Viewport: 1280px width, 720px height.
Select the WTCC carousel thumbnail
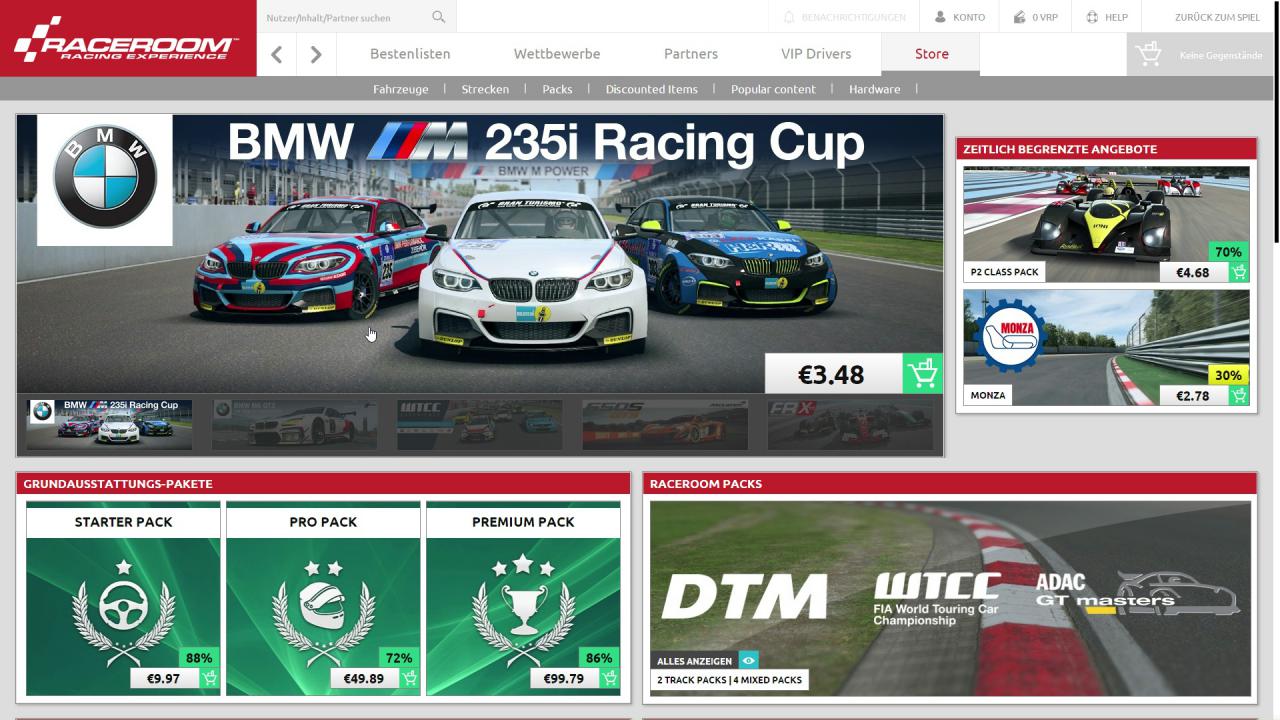pos(480,425)
